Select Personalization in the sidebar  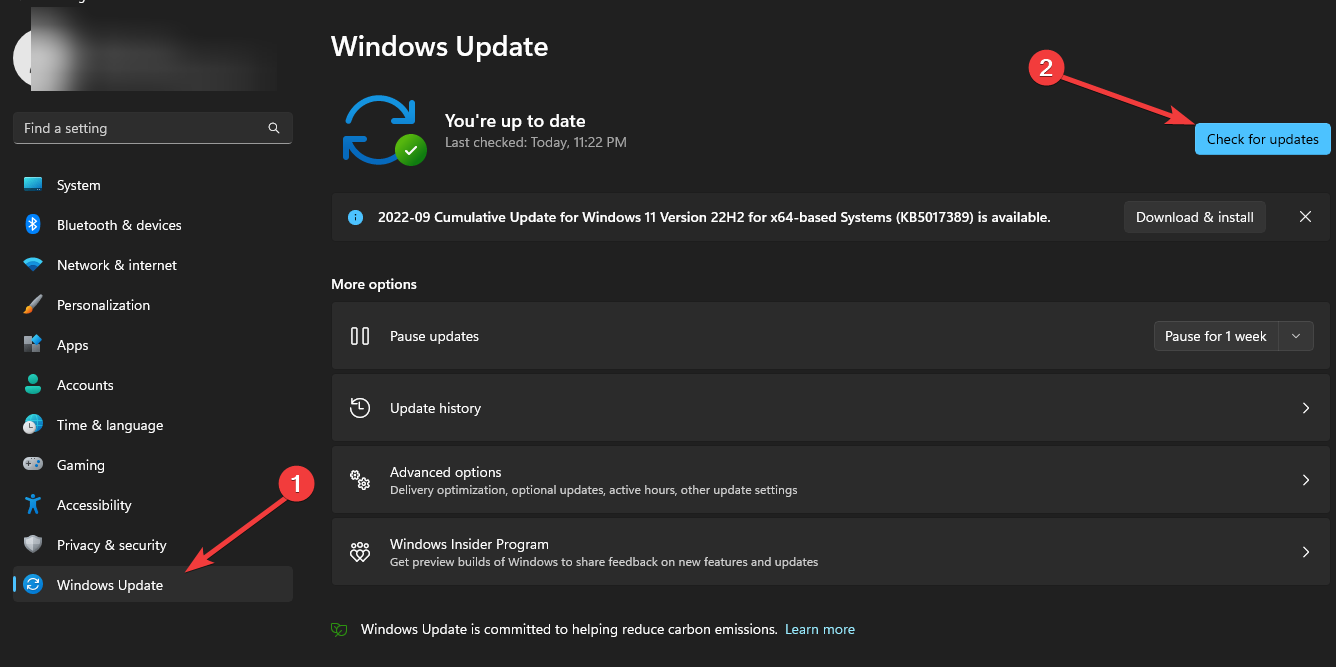pyautogui.click(x=153, y=305)
